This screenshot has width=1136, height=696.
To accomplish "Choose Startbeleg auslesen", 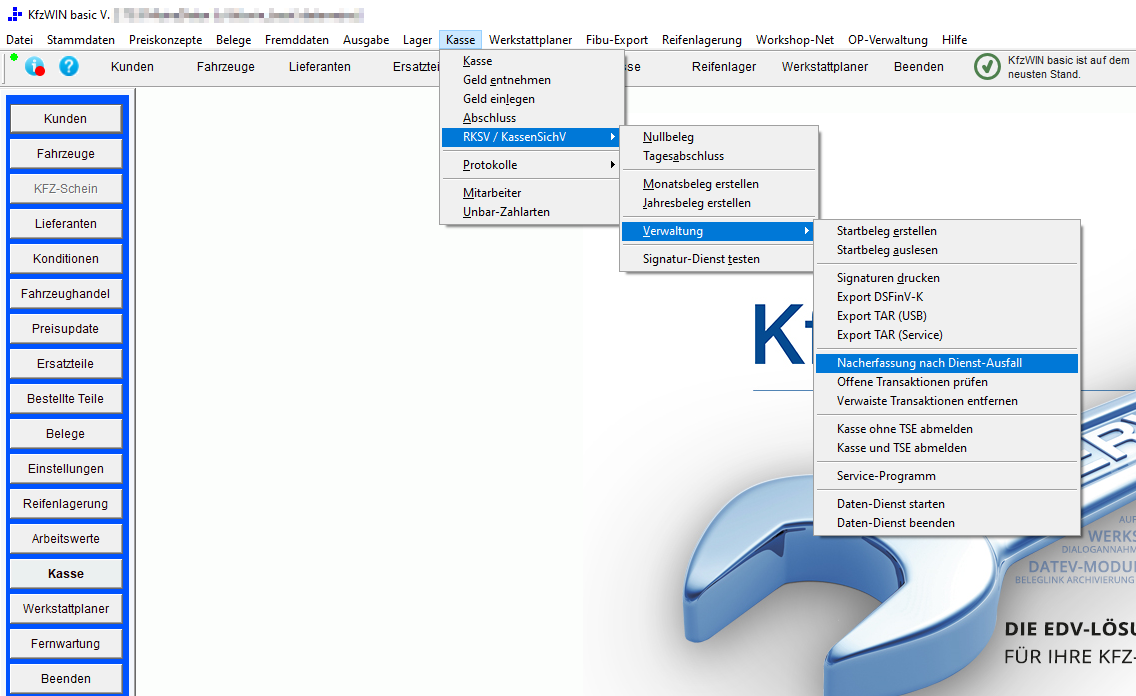I will [x=946, y=250].
